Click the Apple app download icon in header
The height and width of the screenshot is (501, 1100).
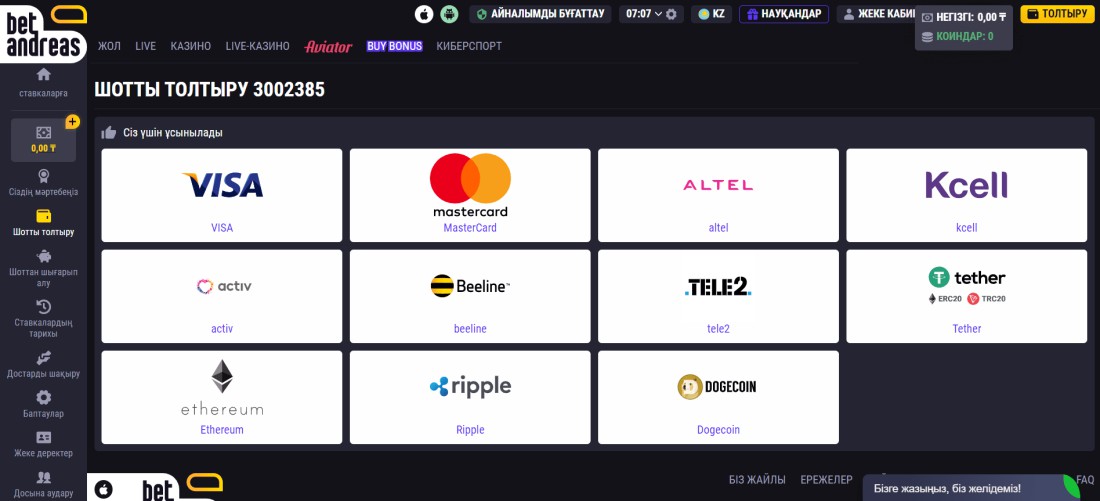(424, 14)
